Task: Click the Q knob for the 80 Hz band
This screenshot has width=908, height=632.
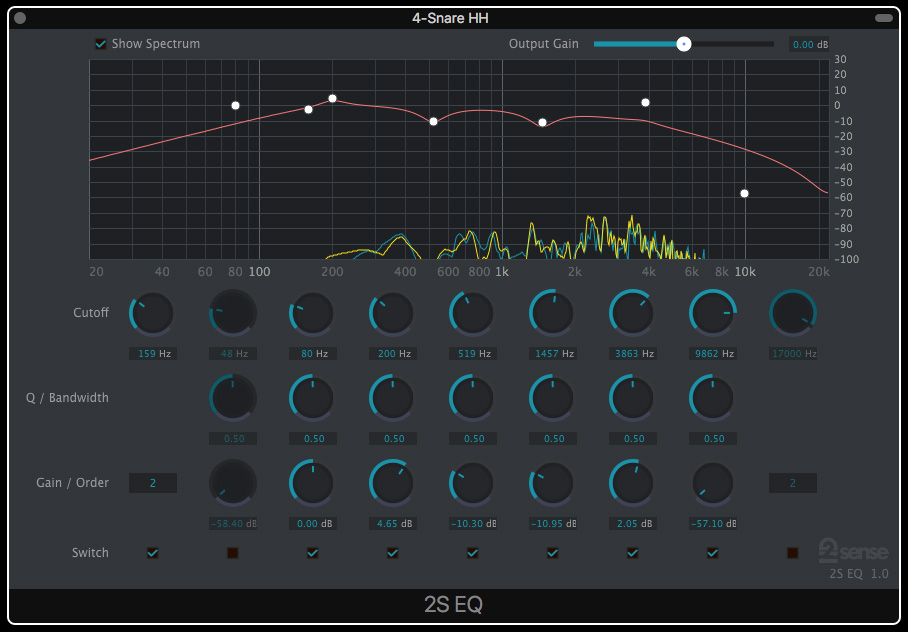Action: [x=312, y=398]
